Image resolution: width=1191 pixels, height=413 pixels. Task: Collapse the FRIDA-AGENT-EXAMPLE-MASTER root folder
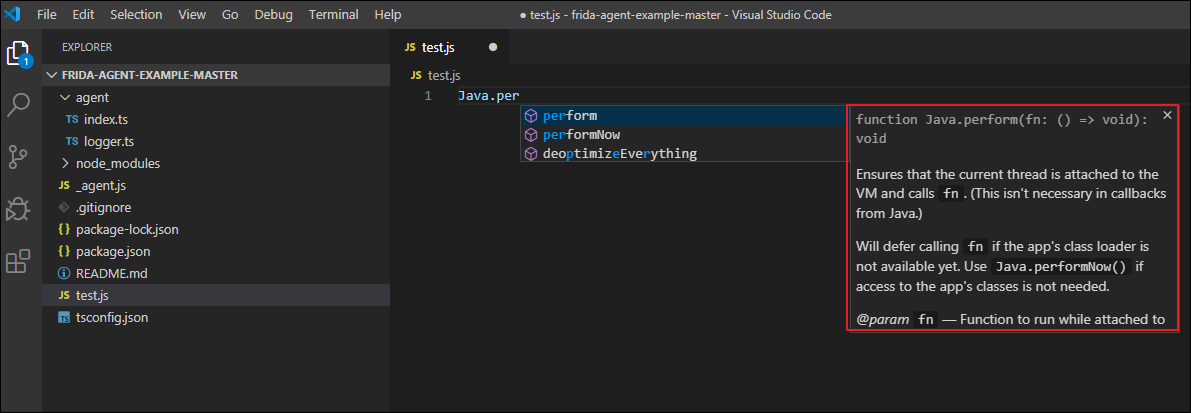point(52,75)
